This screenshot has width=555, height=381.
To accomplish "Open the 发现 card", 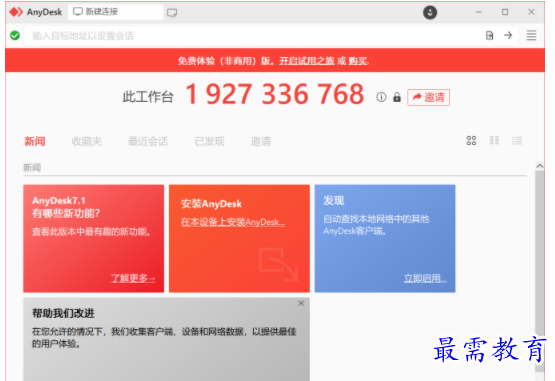I will pos(385,238).
